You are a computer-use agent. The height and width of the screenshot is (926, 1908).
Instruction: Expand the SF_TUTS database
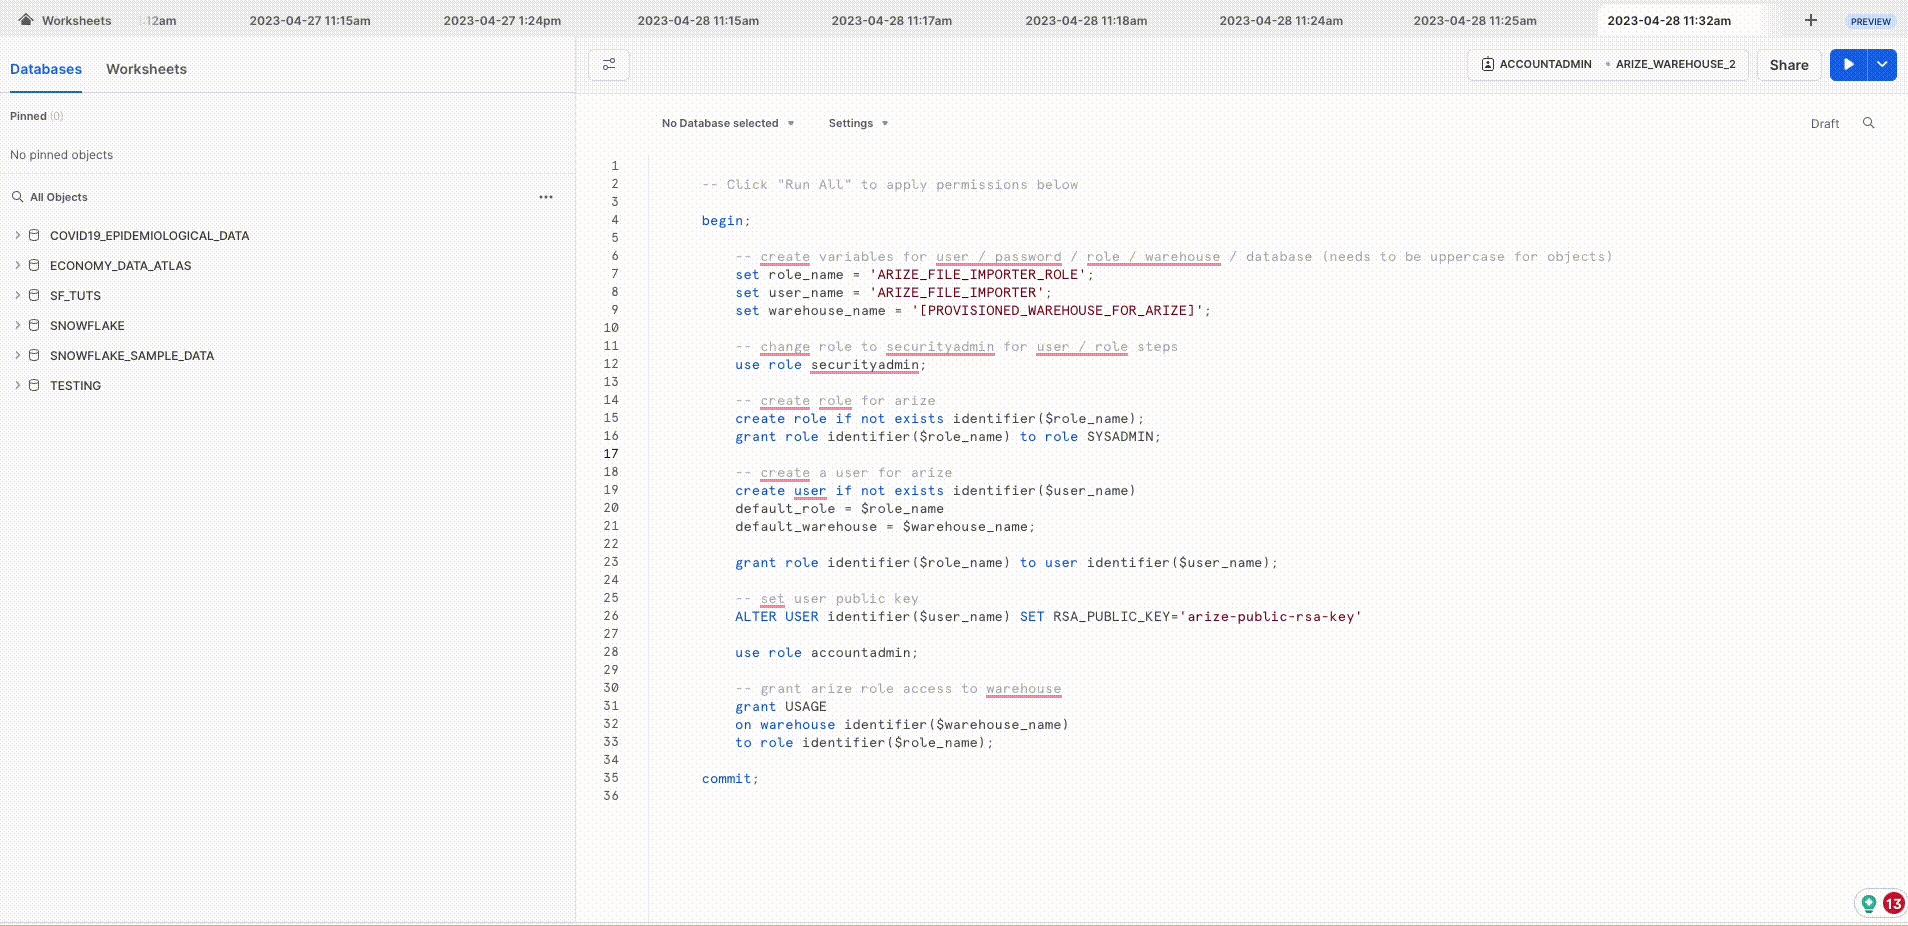[x=17, y=295]
